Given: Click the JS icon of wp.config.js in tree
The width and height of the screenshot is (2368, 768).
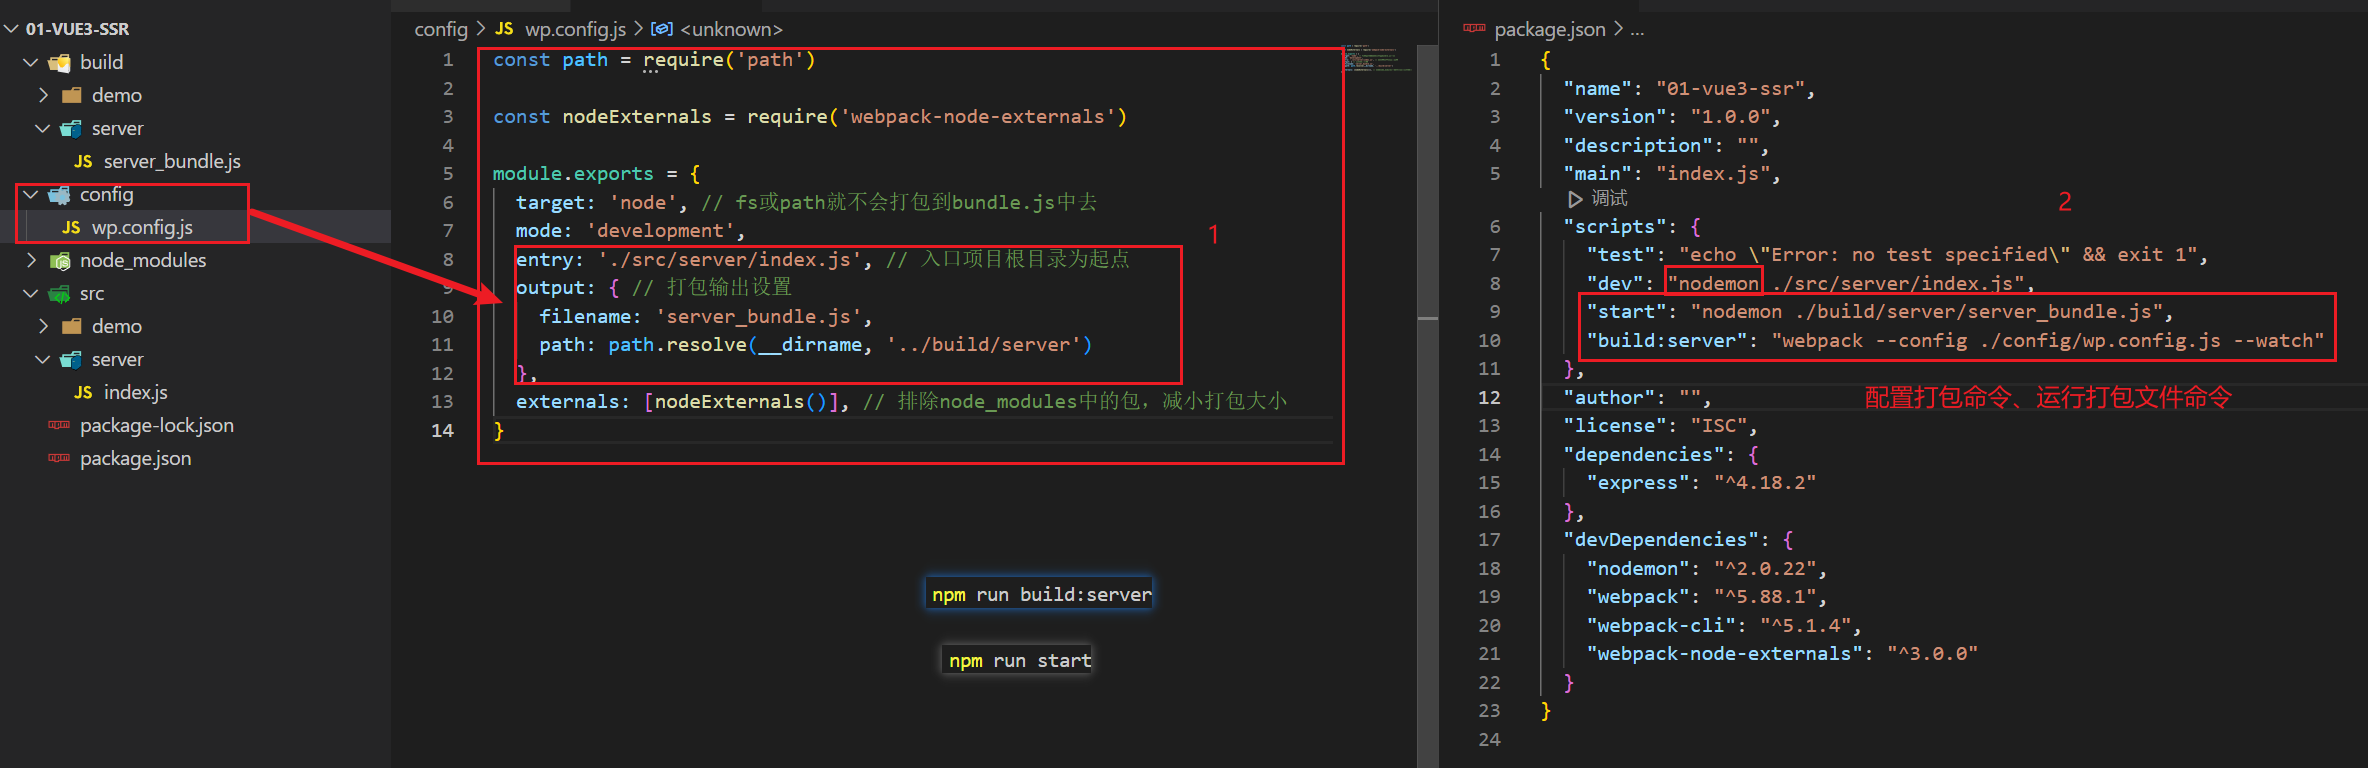Looking at the screenshot, I should pyautogui.click(x=71, y=227).
